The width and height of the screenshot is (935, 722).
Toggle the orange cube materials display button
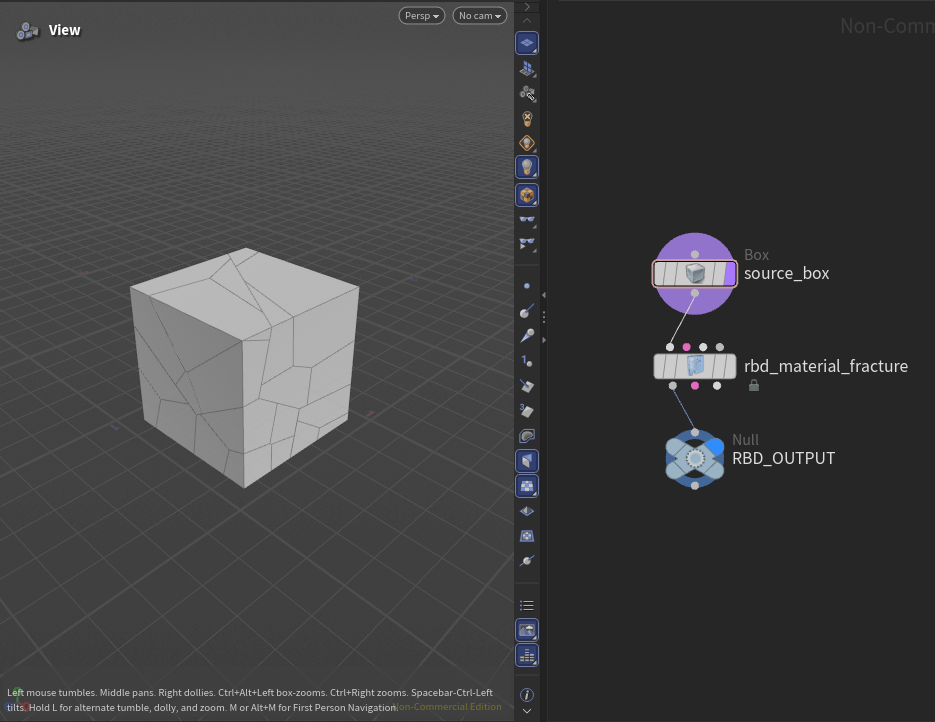pos(527,195)
